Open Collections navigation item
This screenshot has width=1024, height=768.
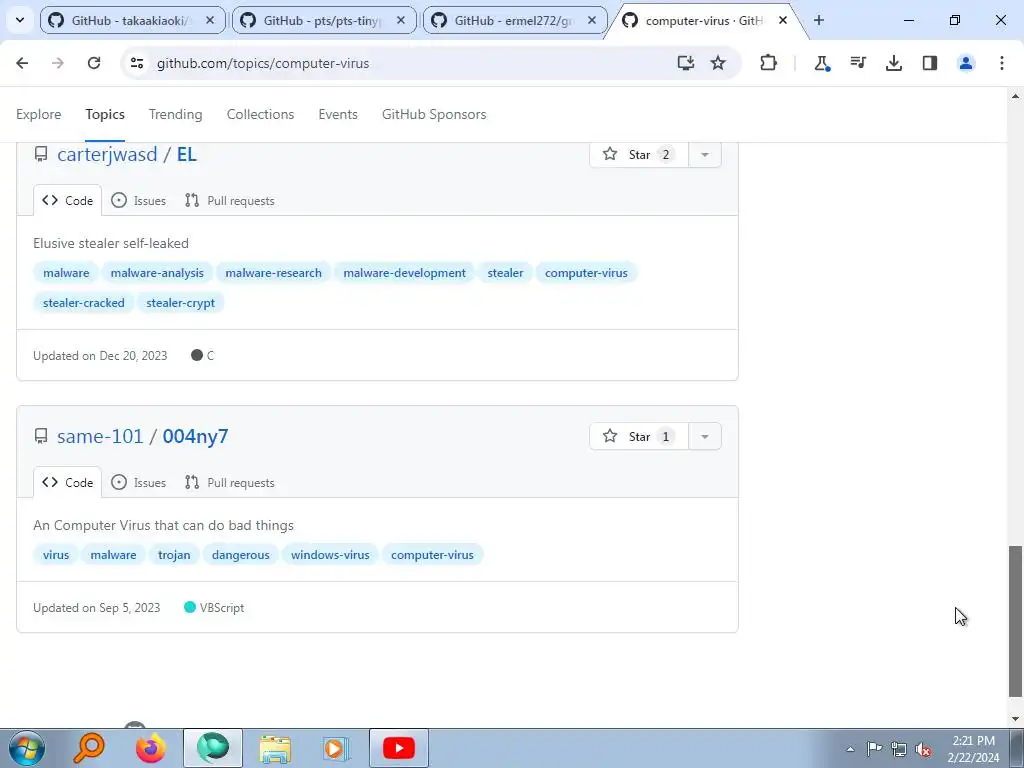click(261, 114)
